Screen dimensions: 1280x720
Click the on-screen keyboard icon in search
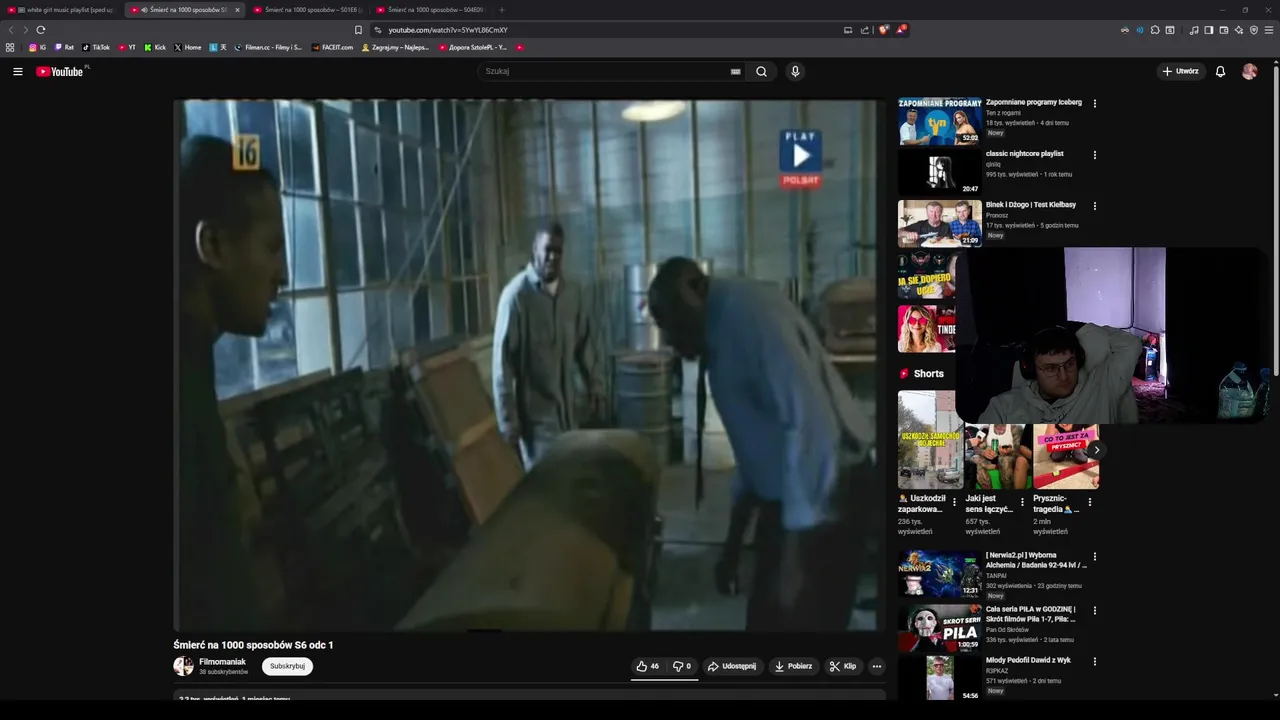[736, 72]
